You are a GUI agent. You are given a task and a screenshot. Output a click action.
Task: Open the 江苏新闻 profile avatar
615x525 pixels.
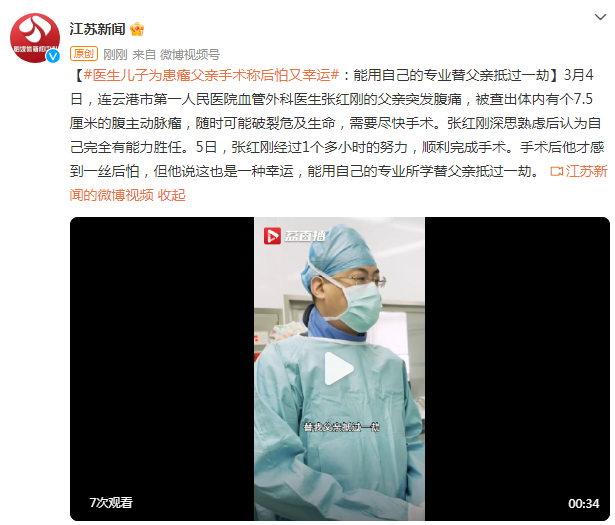[x=35, y=38]
